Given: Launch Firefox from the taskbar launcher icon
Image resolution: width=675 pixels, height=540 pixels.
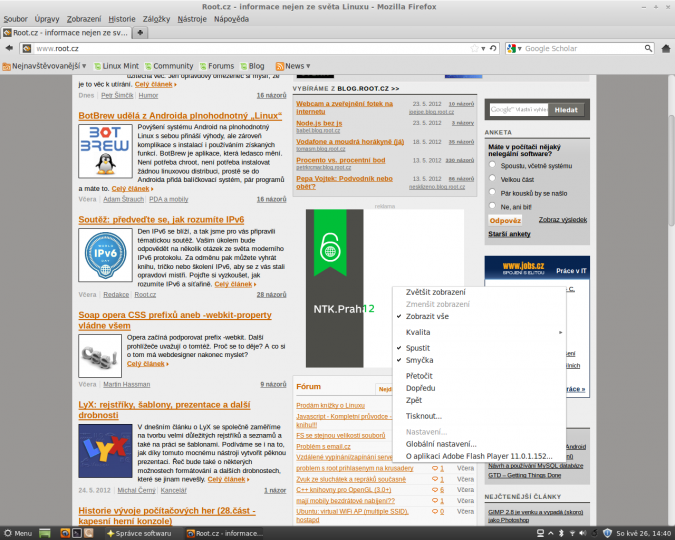Looking at the screenshot, I should click(65, 533).
